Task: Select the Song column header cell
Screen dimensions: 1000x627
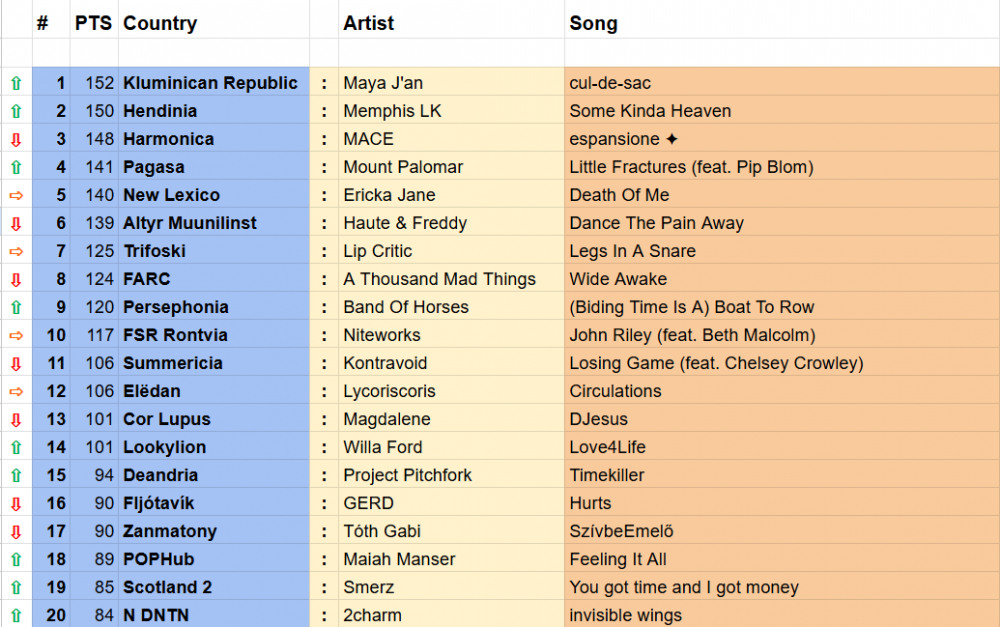Action: pos(593,23)
